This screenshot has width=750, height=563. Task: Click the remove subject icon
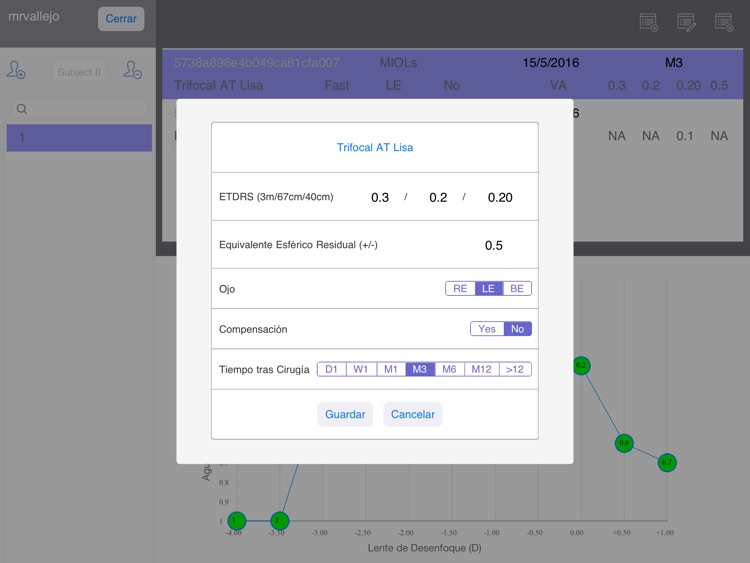point(132,70)
